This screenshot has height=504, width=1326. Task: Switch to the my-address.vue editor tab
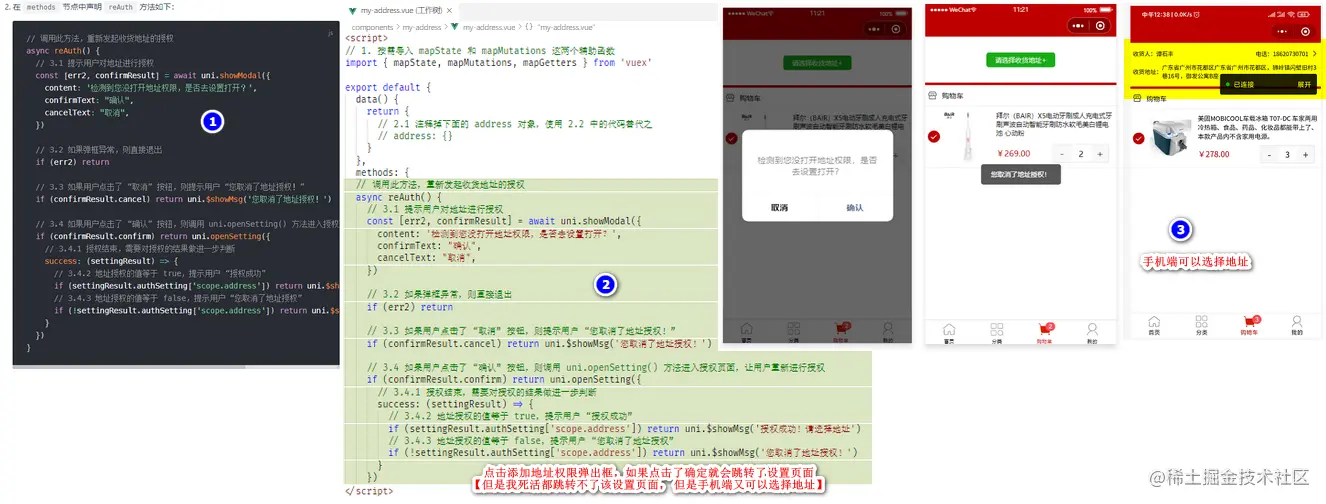click(x=400, y=10)
